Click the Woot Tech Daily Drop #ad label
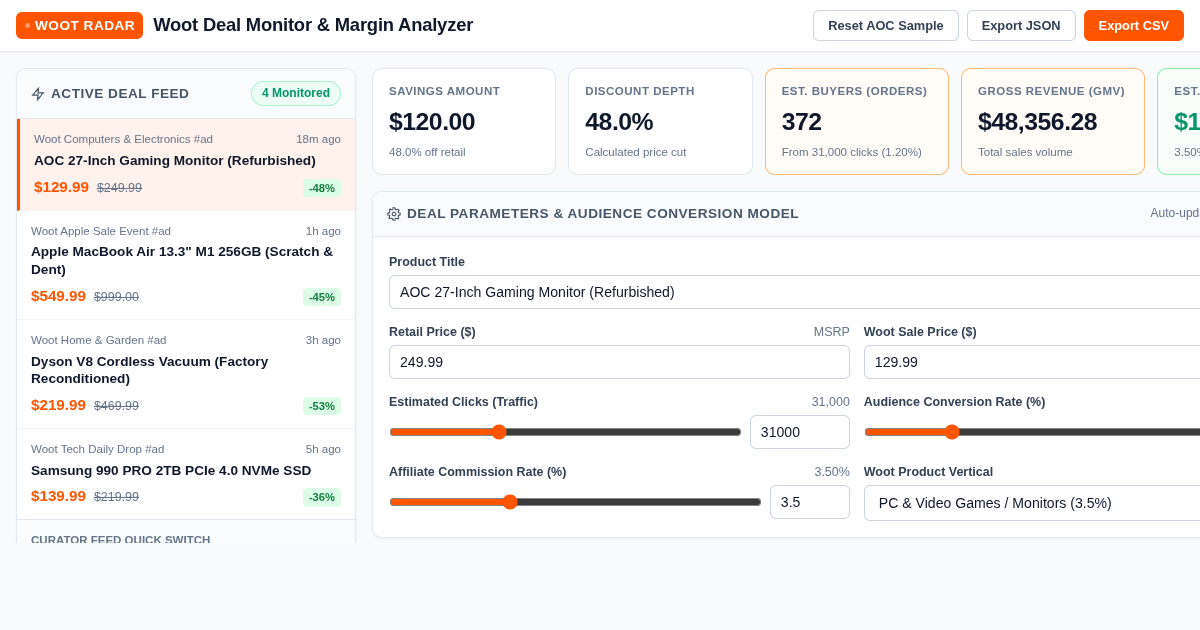 [98, 449]
